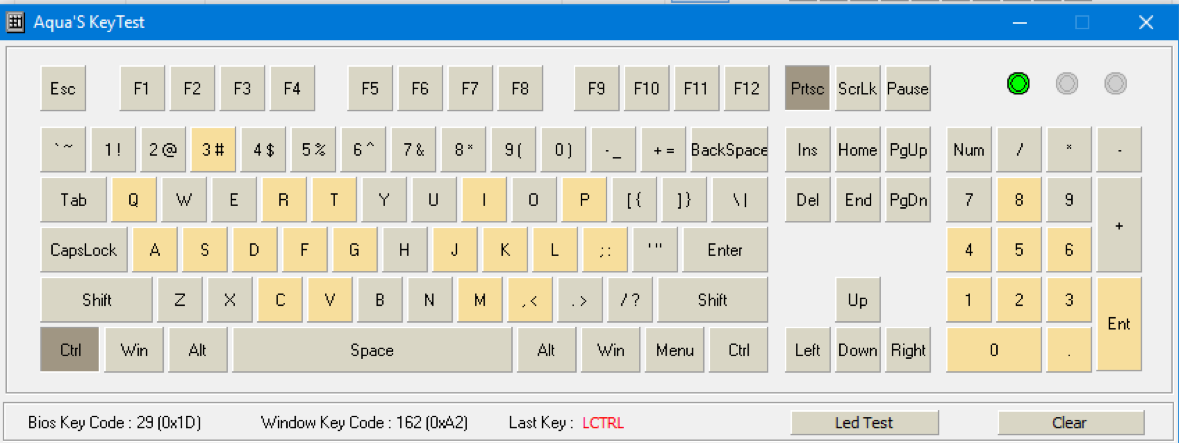
Task: Click the Num key on numpad
Action: [968, 150]
